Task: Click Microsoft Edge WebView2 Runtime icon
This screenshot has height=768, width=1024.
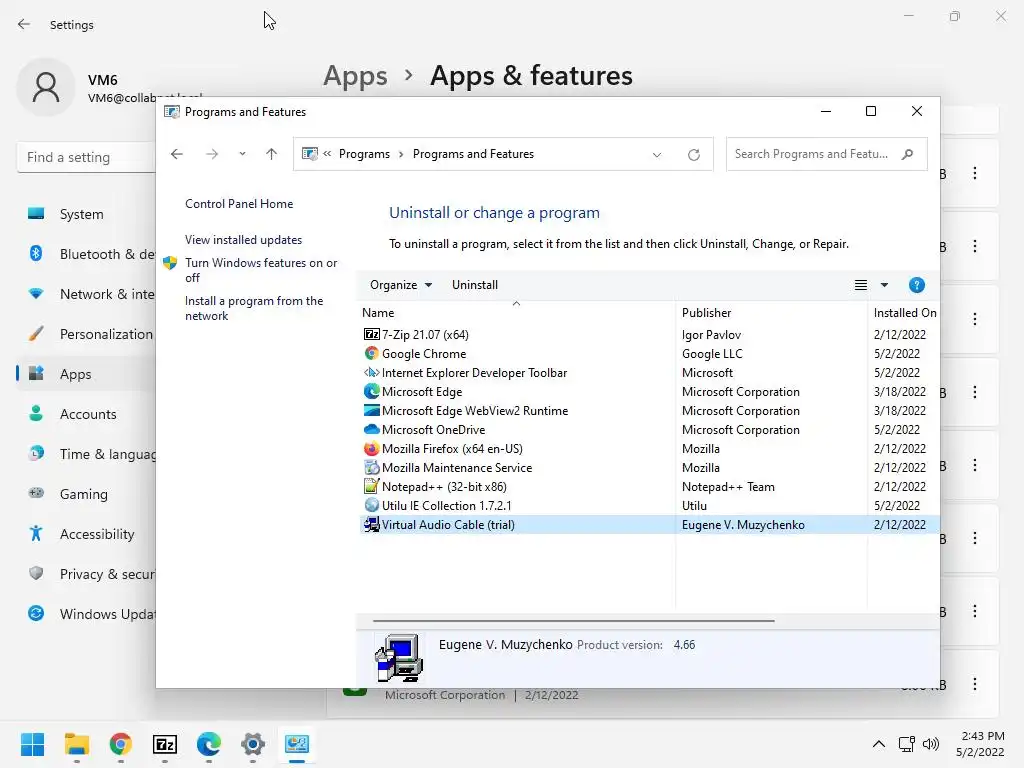Action: click(372, 410)
